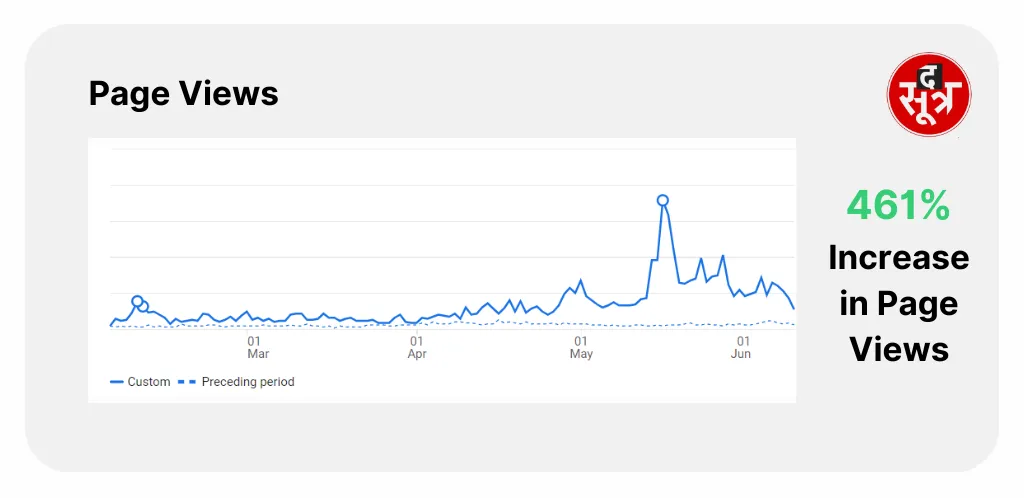Click the solid blue Custom legend line

pyautogui.click(x=117, y=382)
